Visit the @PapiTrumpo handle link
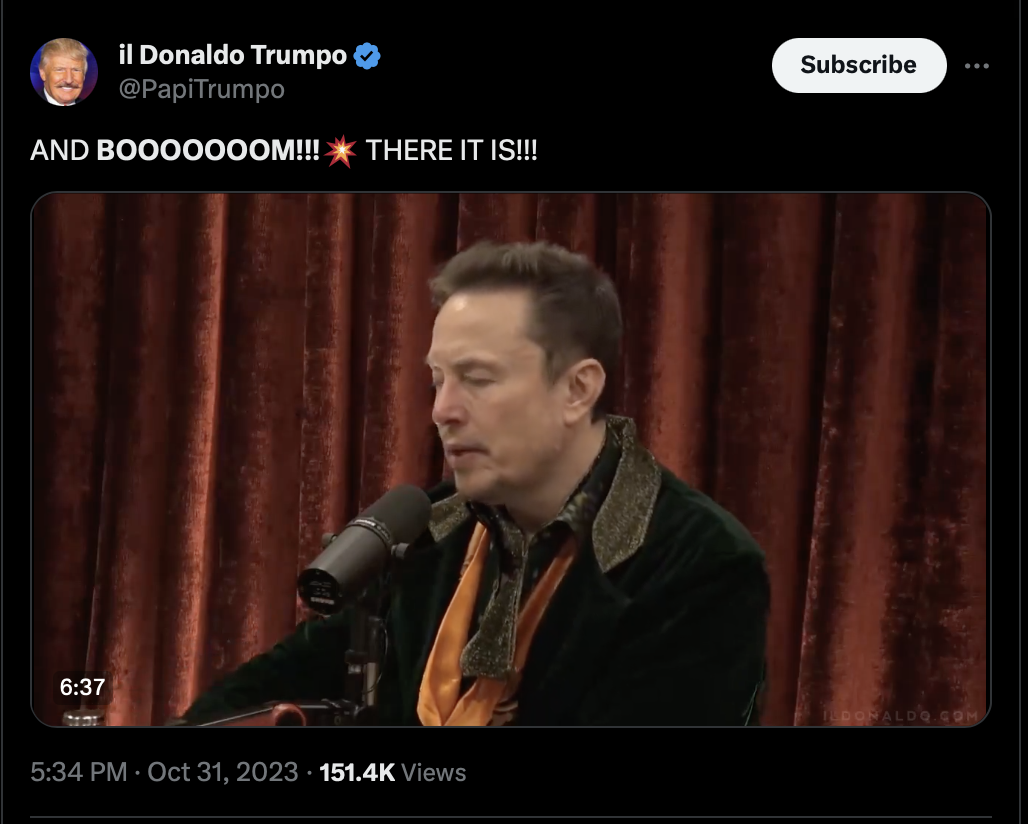 201,88
